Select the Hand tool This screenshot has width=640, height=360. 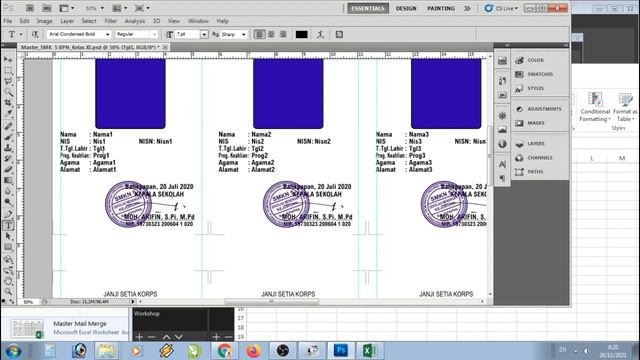(8, 281)
